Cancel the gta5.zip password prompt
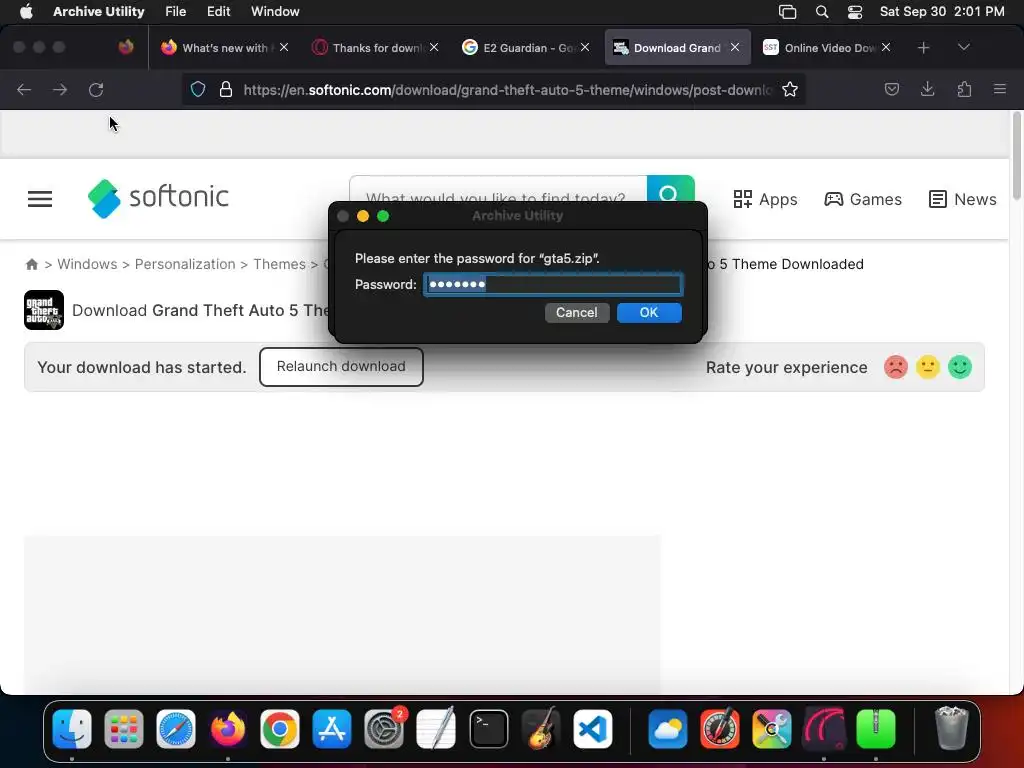Viewport: 1024px width, 768px height. [577, 313]
